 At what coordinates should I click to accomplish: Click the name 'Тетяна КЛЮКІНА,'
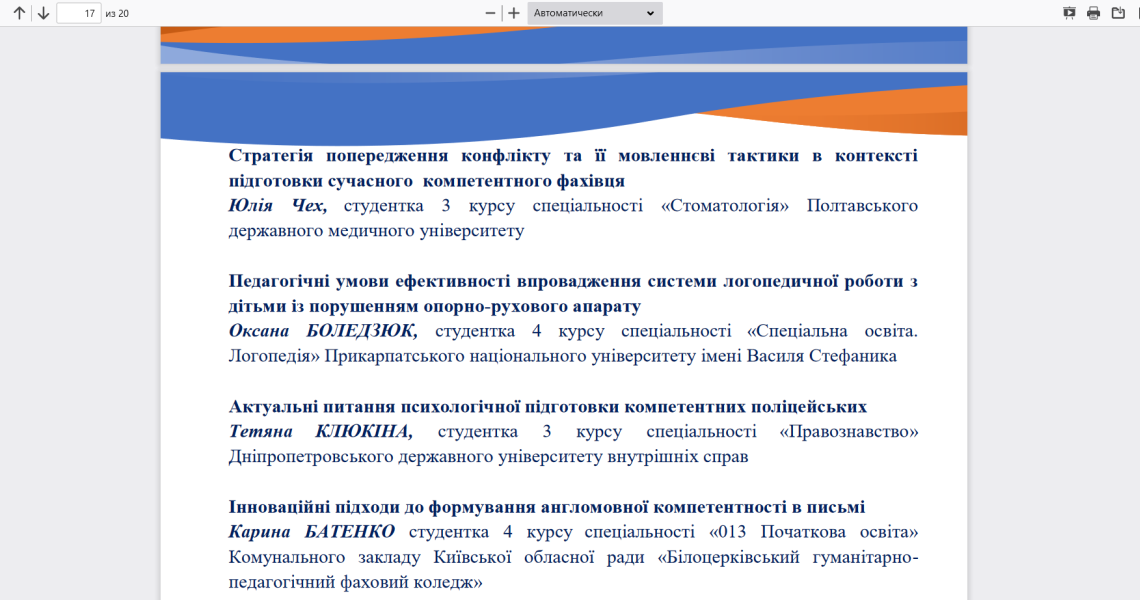pyautogui.click(x=321, y=431)
